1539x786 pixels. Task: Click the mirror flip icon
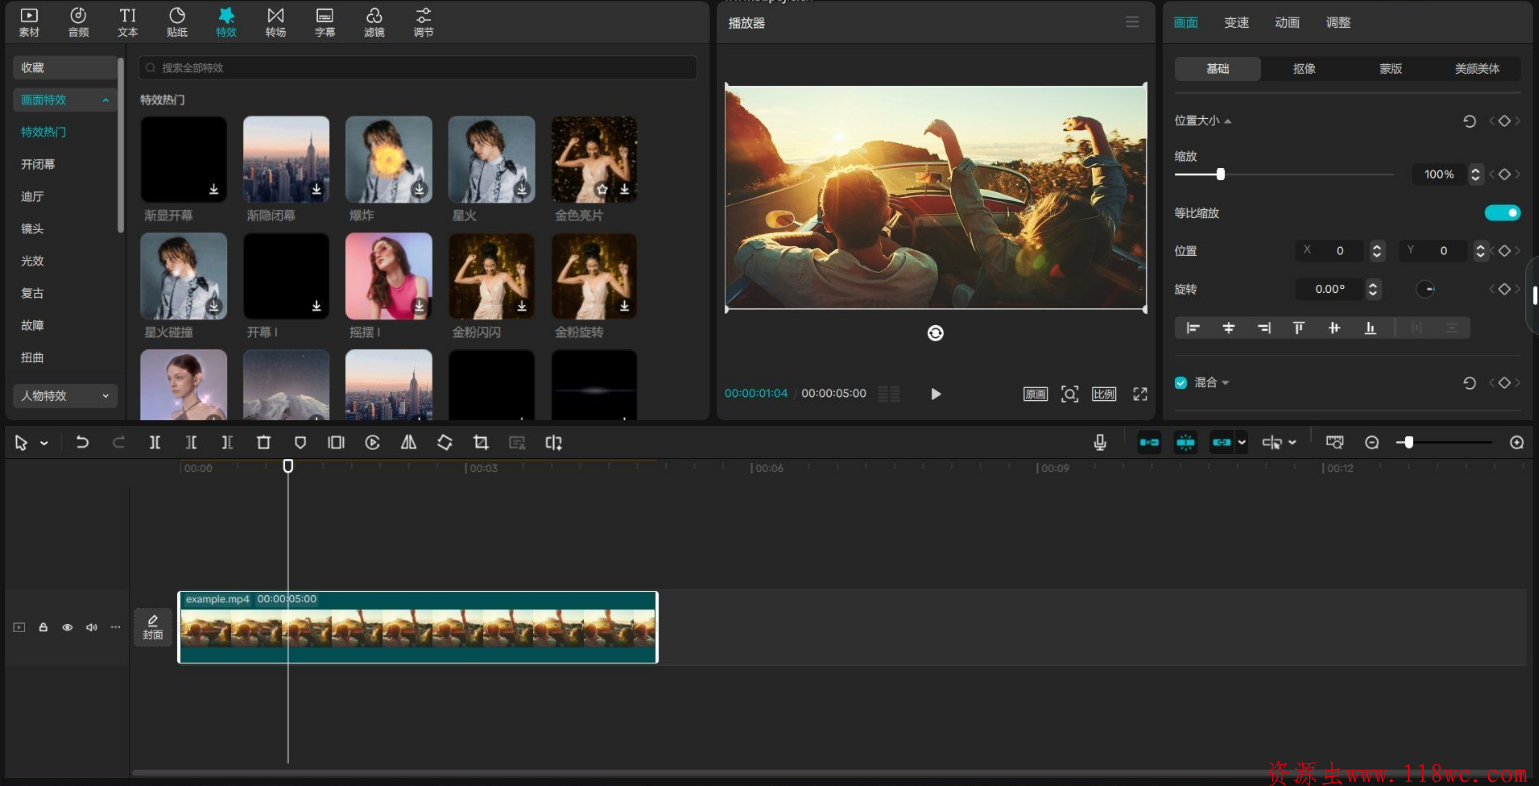pos(409,442)
